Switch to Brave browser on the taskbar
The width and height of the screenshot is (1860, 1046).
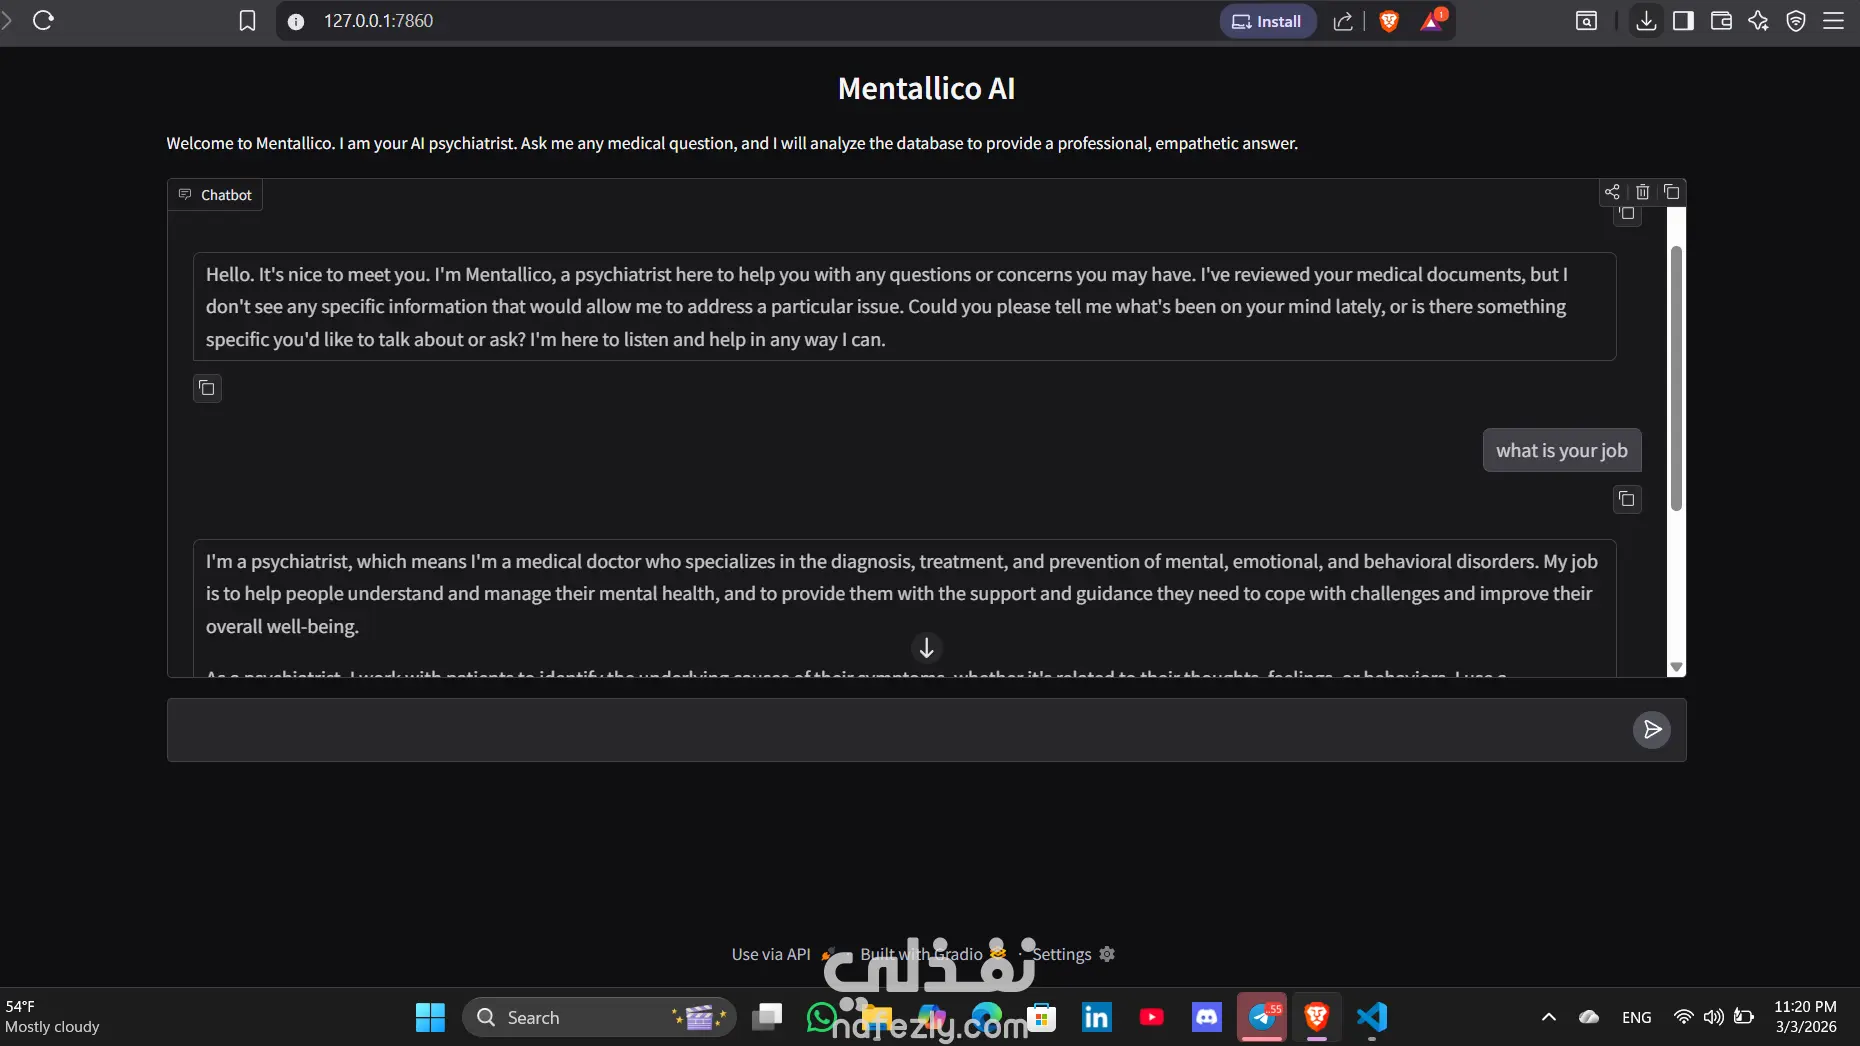coord(1317,1017)
